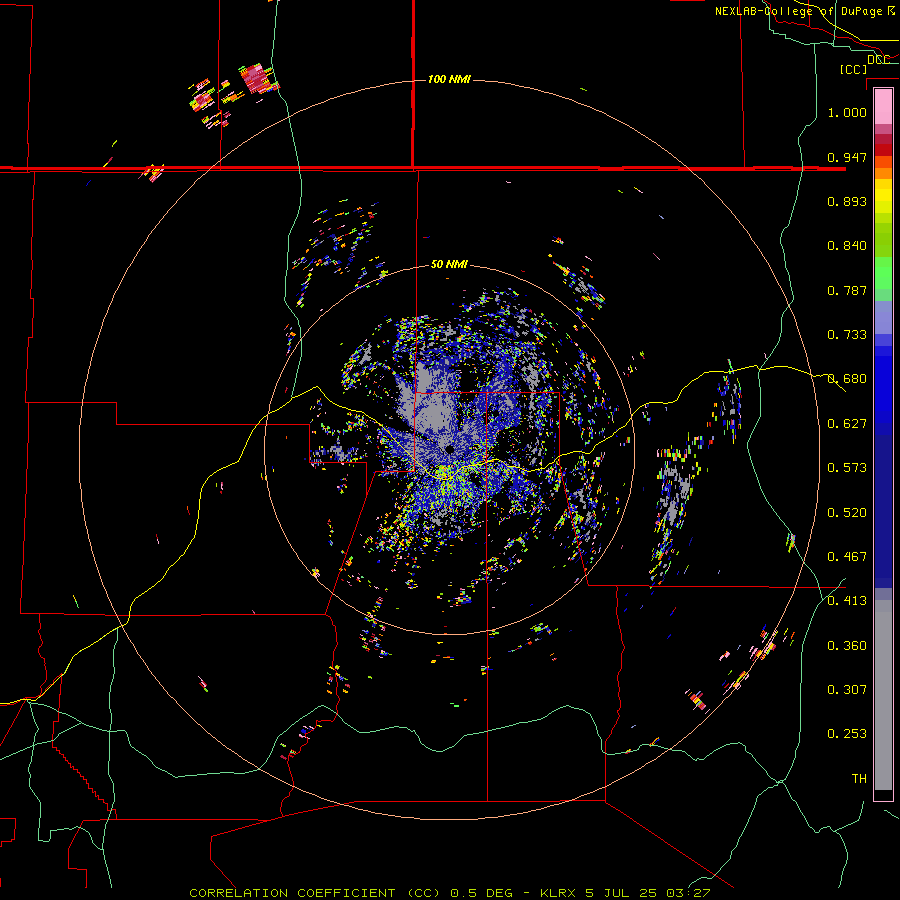The width and height of the screenshot is (900, 900).
Task: Click the 0.893 scale label
Action: click(x=847, y=201)
